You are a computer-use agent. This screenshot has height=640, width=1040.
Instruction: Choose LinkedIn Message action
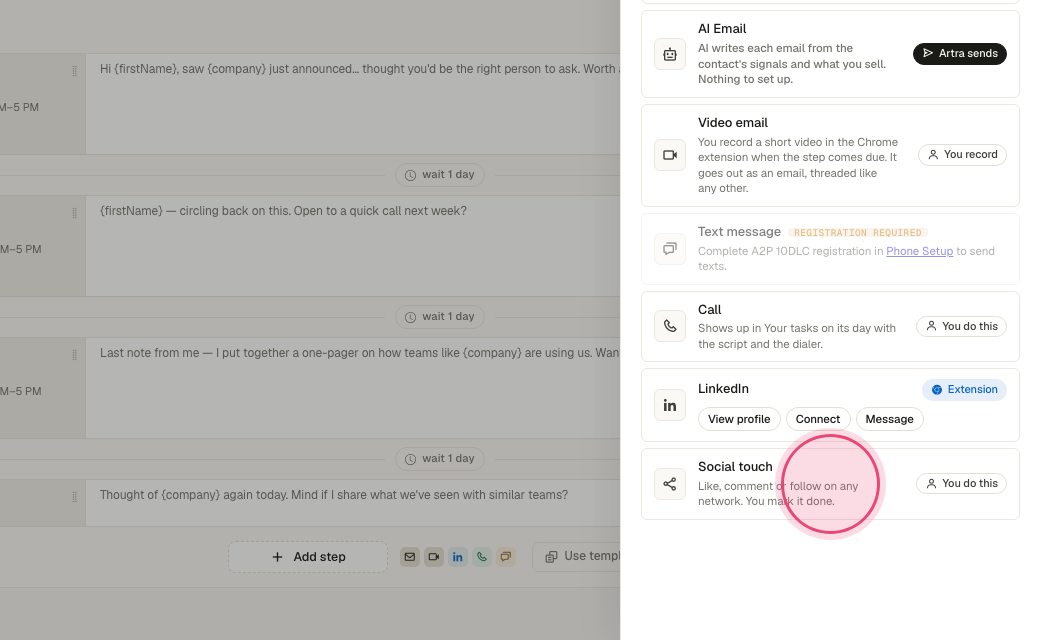(x=889, y=419)
